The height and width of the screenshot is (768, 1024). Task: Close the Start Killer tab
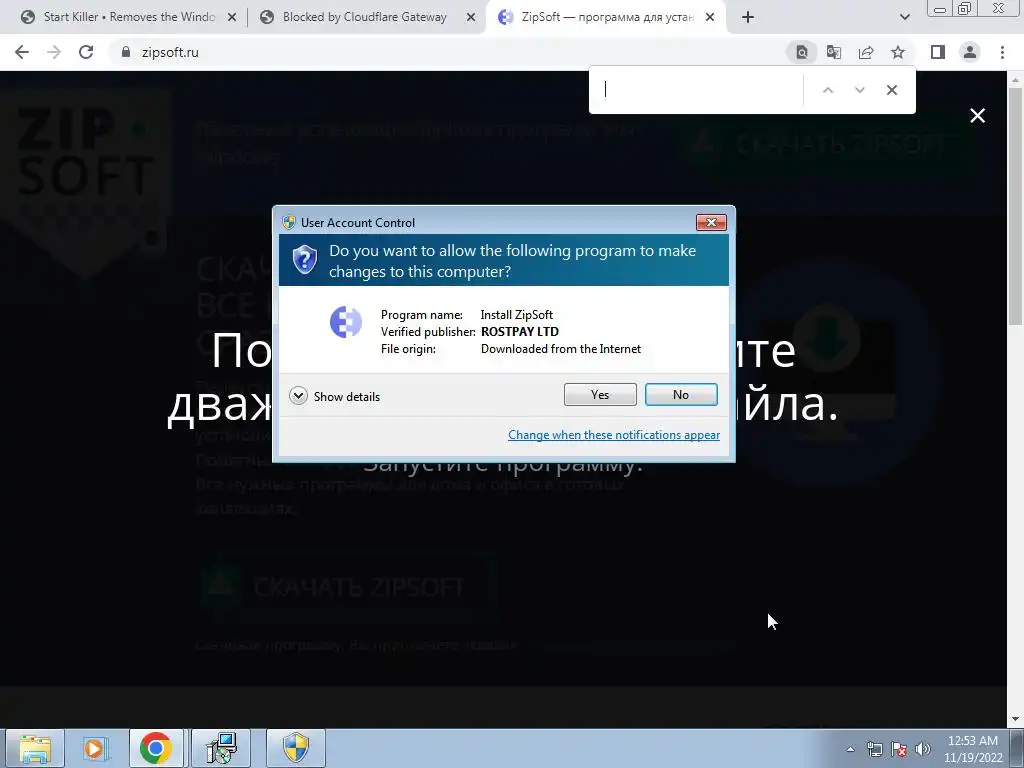coord(232,18)
